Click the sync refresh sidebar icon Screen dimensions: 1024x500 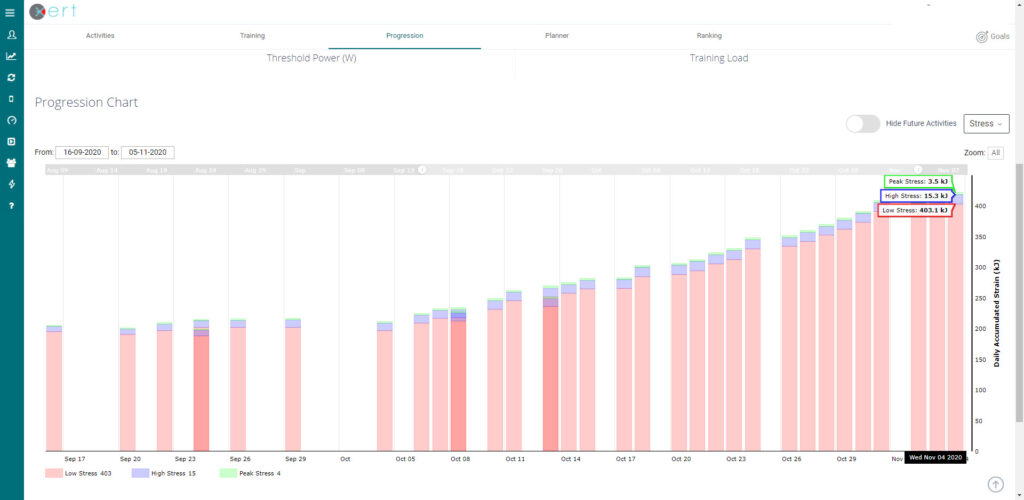pyautogui.click(x=11, y=77)
